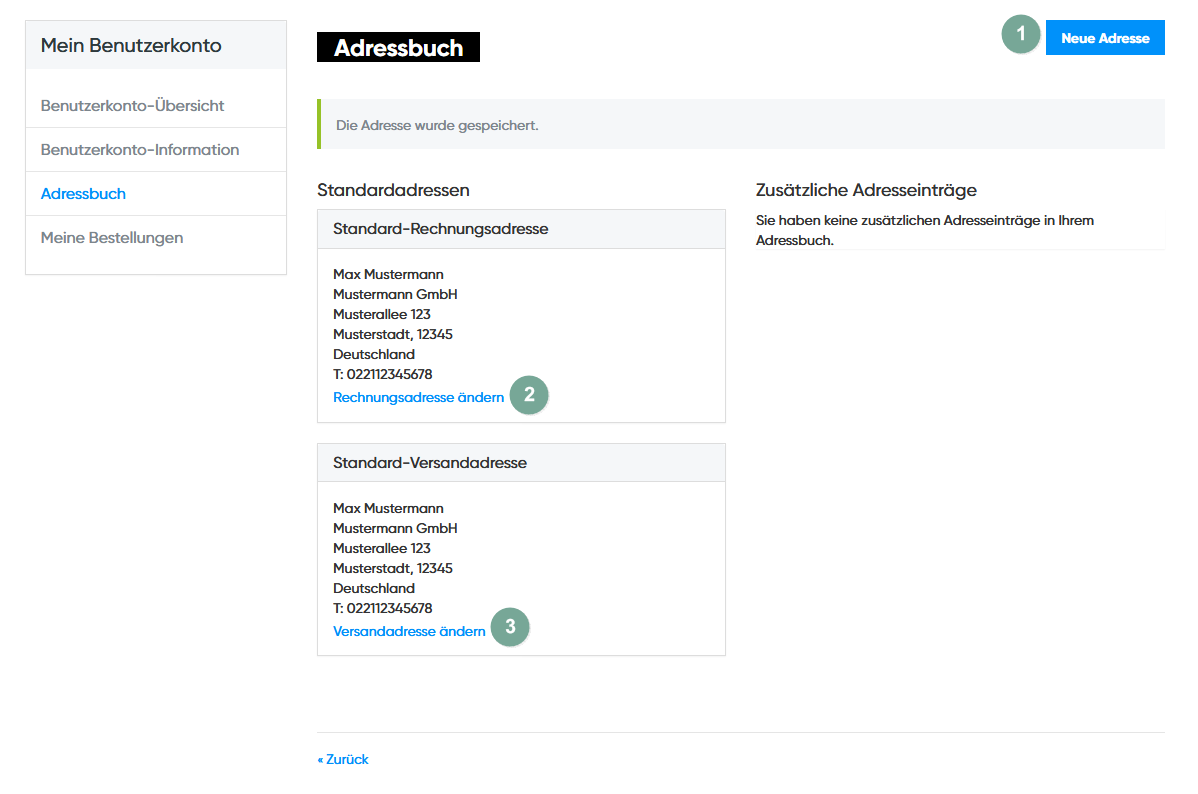The height and width of the screenshot is (794, 1198).
Task: Click the Standard-Rechnungsadresse box header
Action: pos(440,229)
